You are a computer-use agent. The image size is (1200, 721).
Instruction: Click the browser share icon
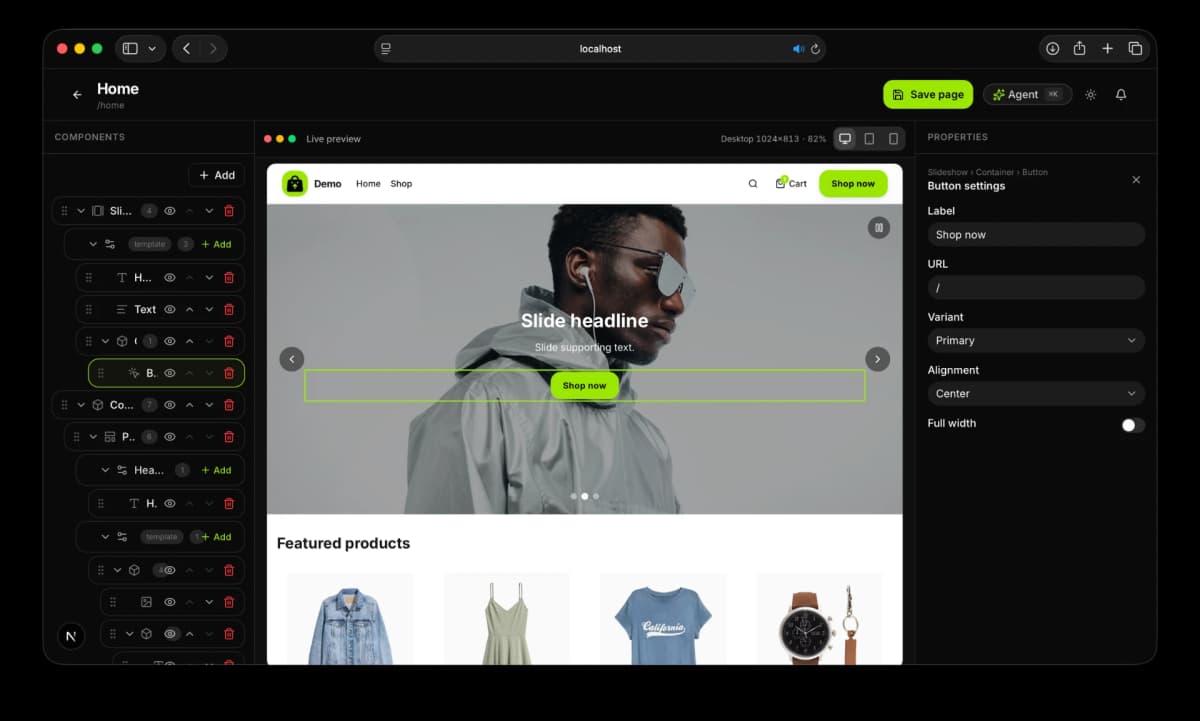click(1080, 49)
